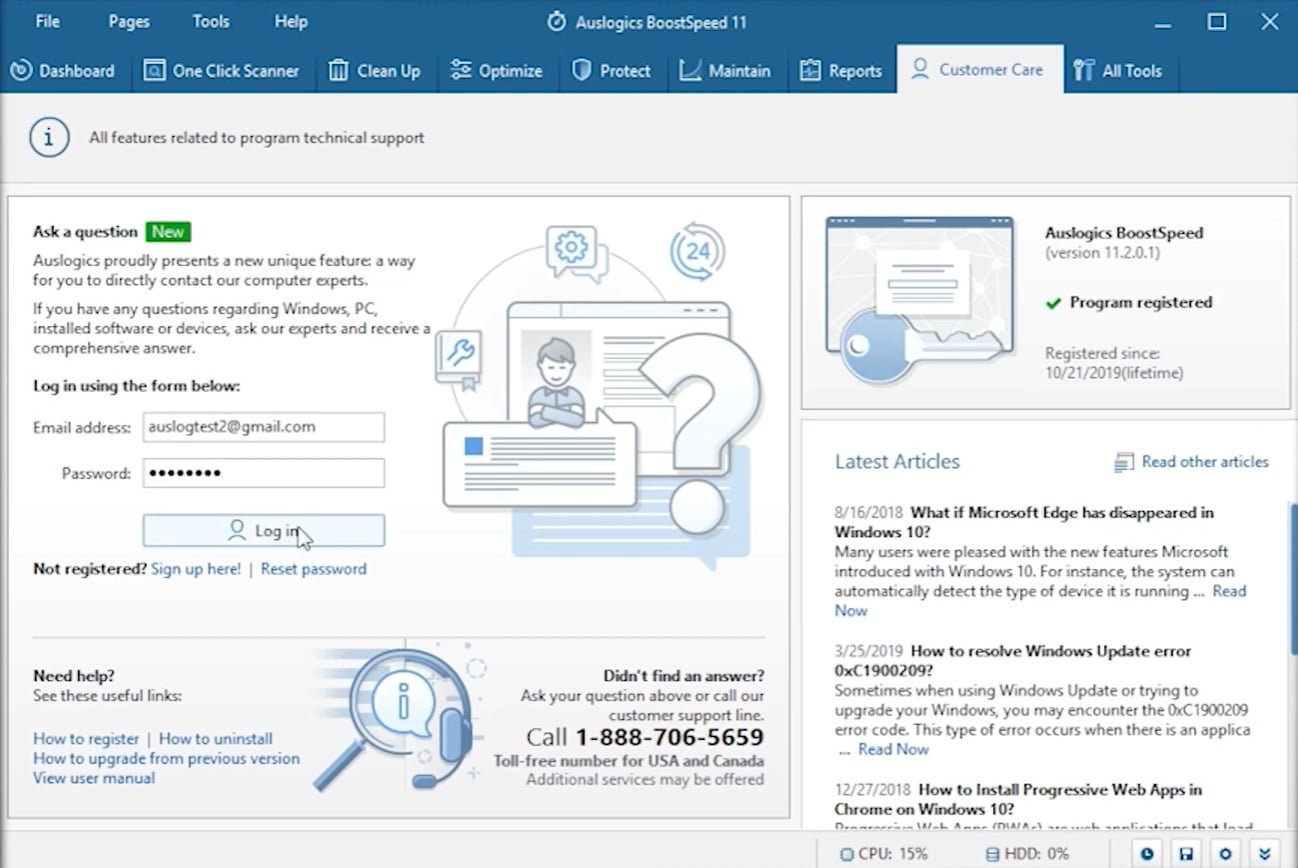Maximize the Auslogics BoostSpeed window
This screenshot has height=868, width=1298.
(x=1217, y=21)
